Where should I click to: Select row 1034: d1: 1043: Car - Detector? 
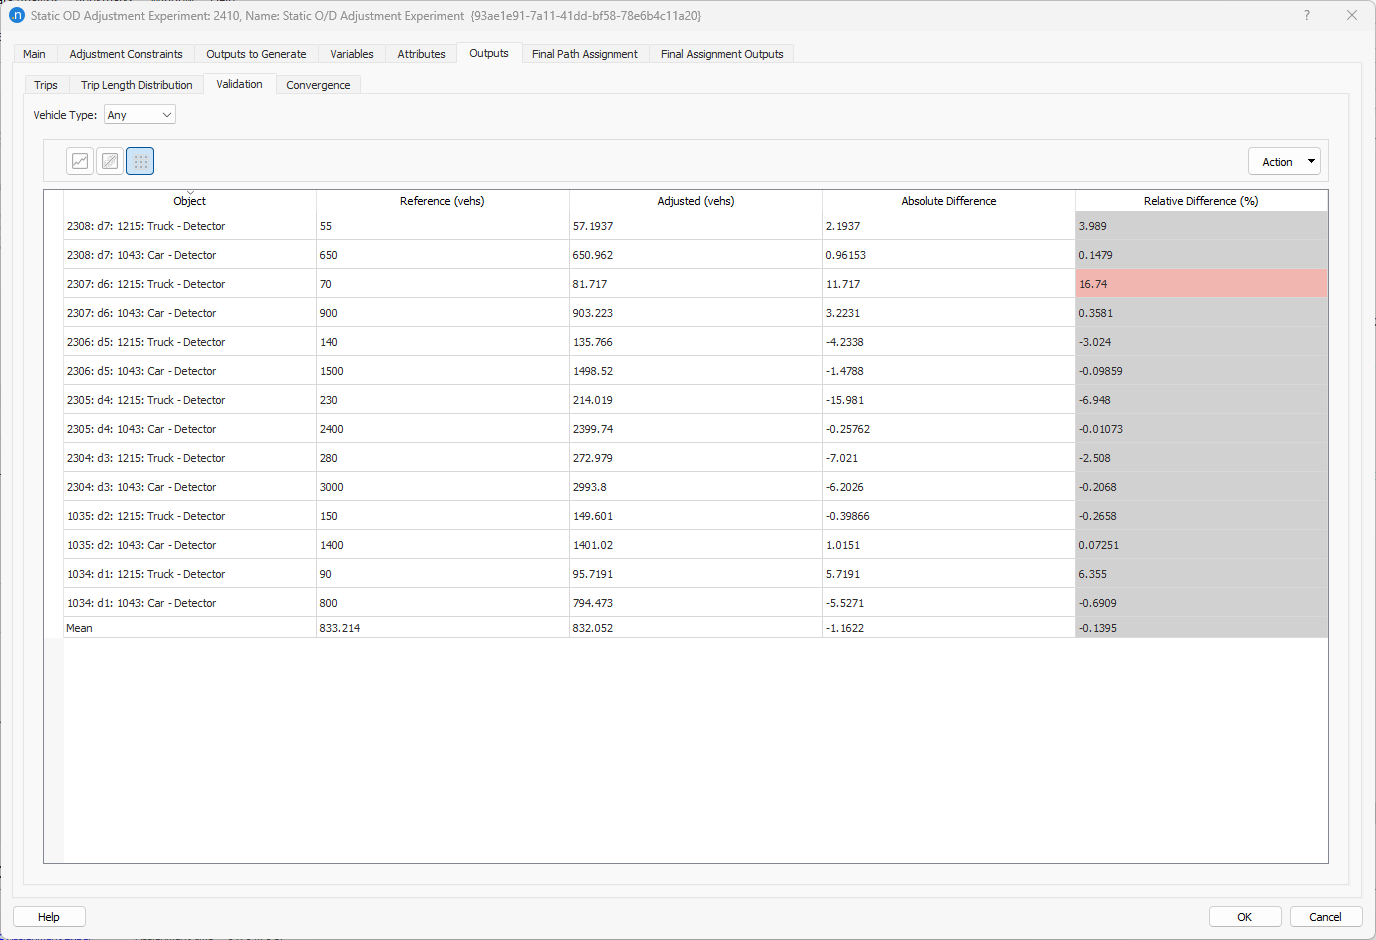click(x=190, y=603)
